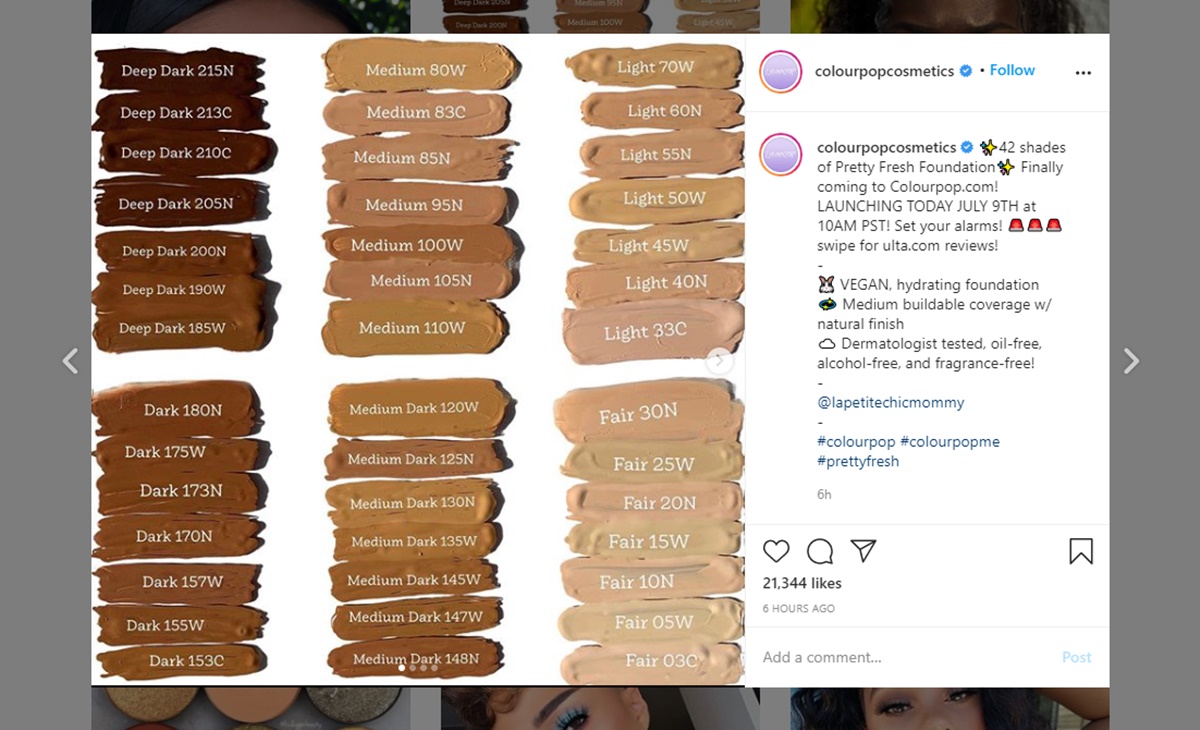Advance carousel with the small chevron on image
Viewport: 1200px width, 730px height.
pos(720,361)
